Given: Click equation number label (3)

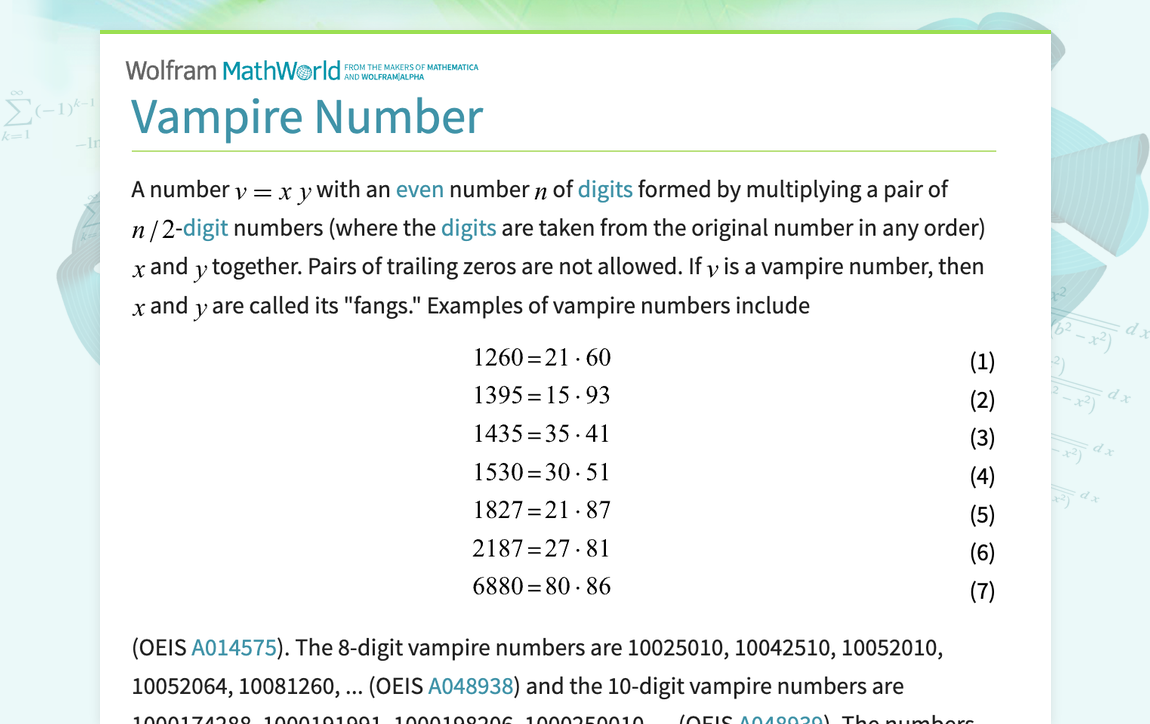Looking at the screenshot, I should click(982, 438).
